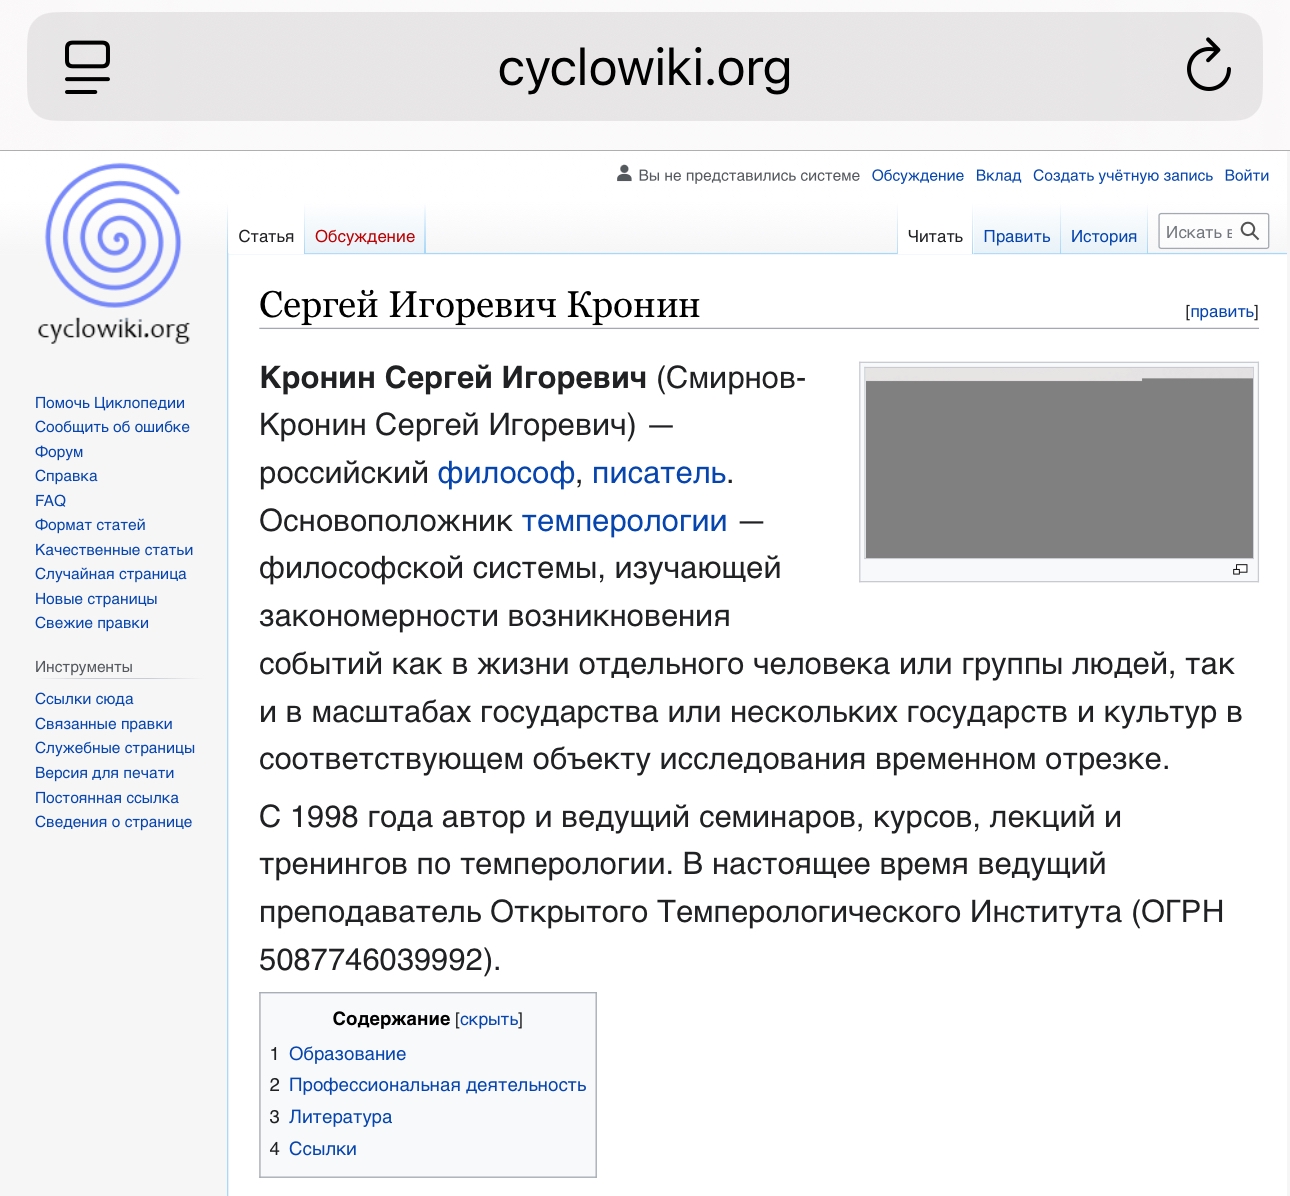Open the Править tab

[1017, 236]
